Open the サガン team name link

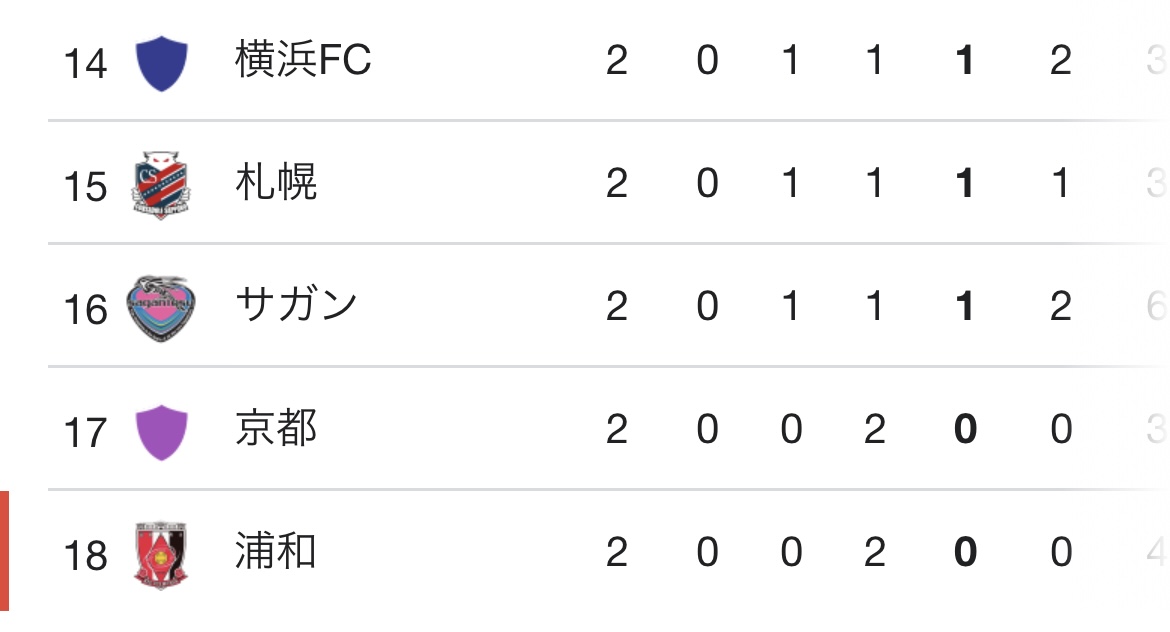pyautogui.click(x=296, y=305)
